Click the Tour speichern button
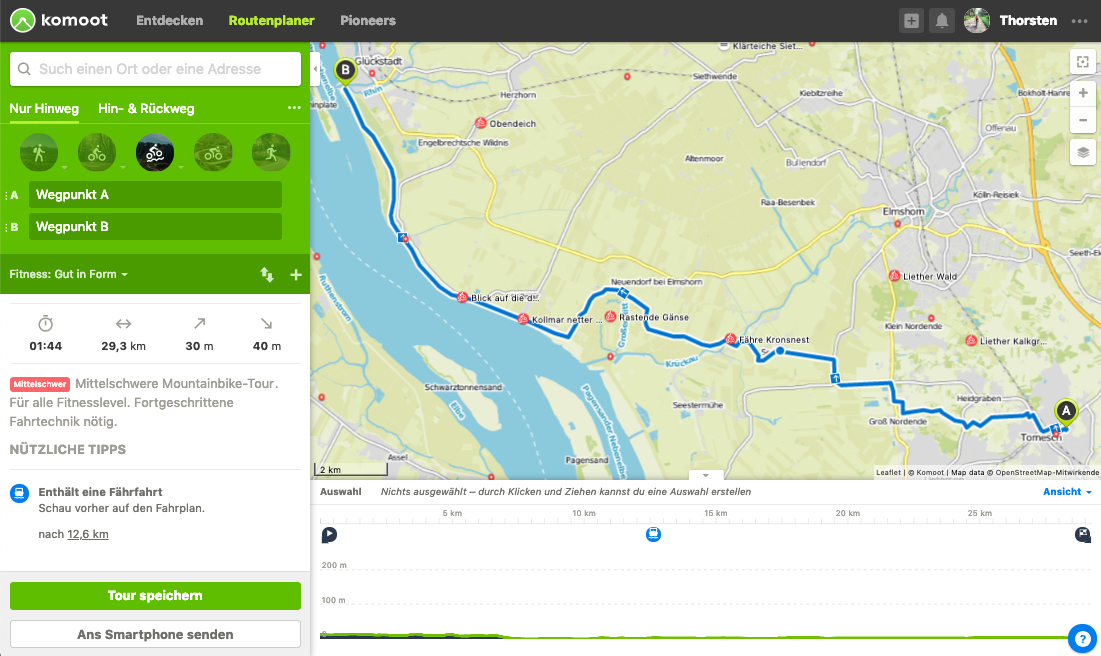The image size is (1101, 656). [x=155, y=596]
